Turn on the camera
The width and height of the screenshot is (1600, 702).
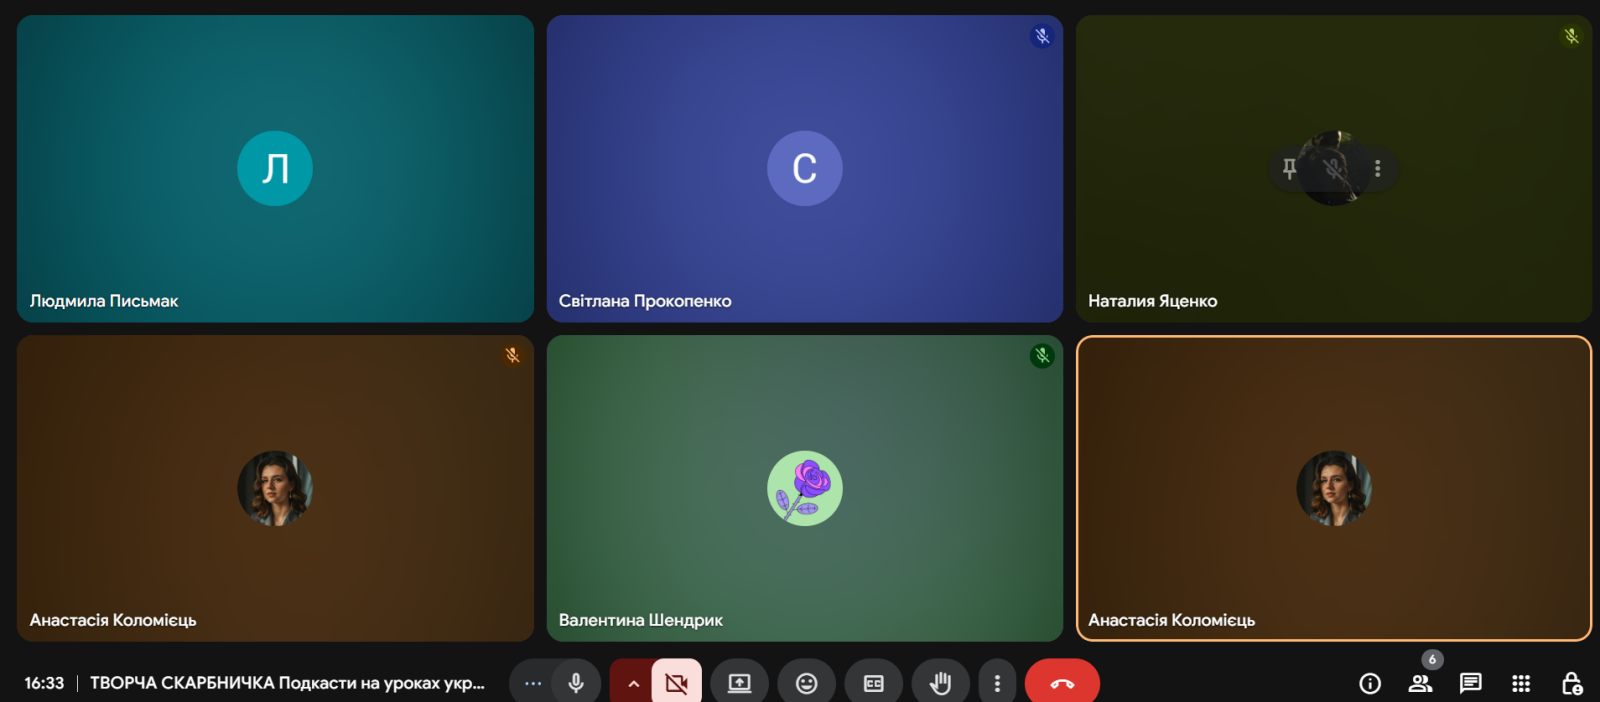coord(677,683)
